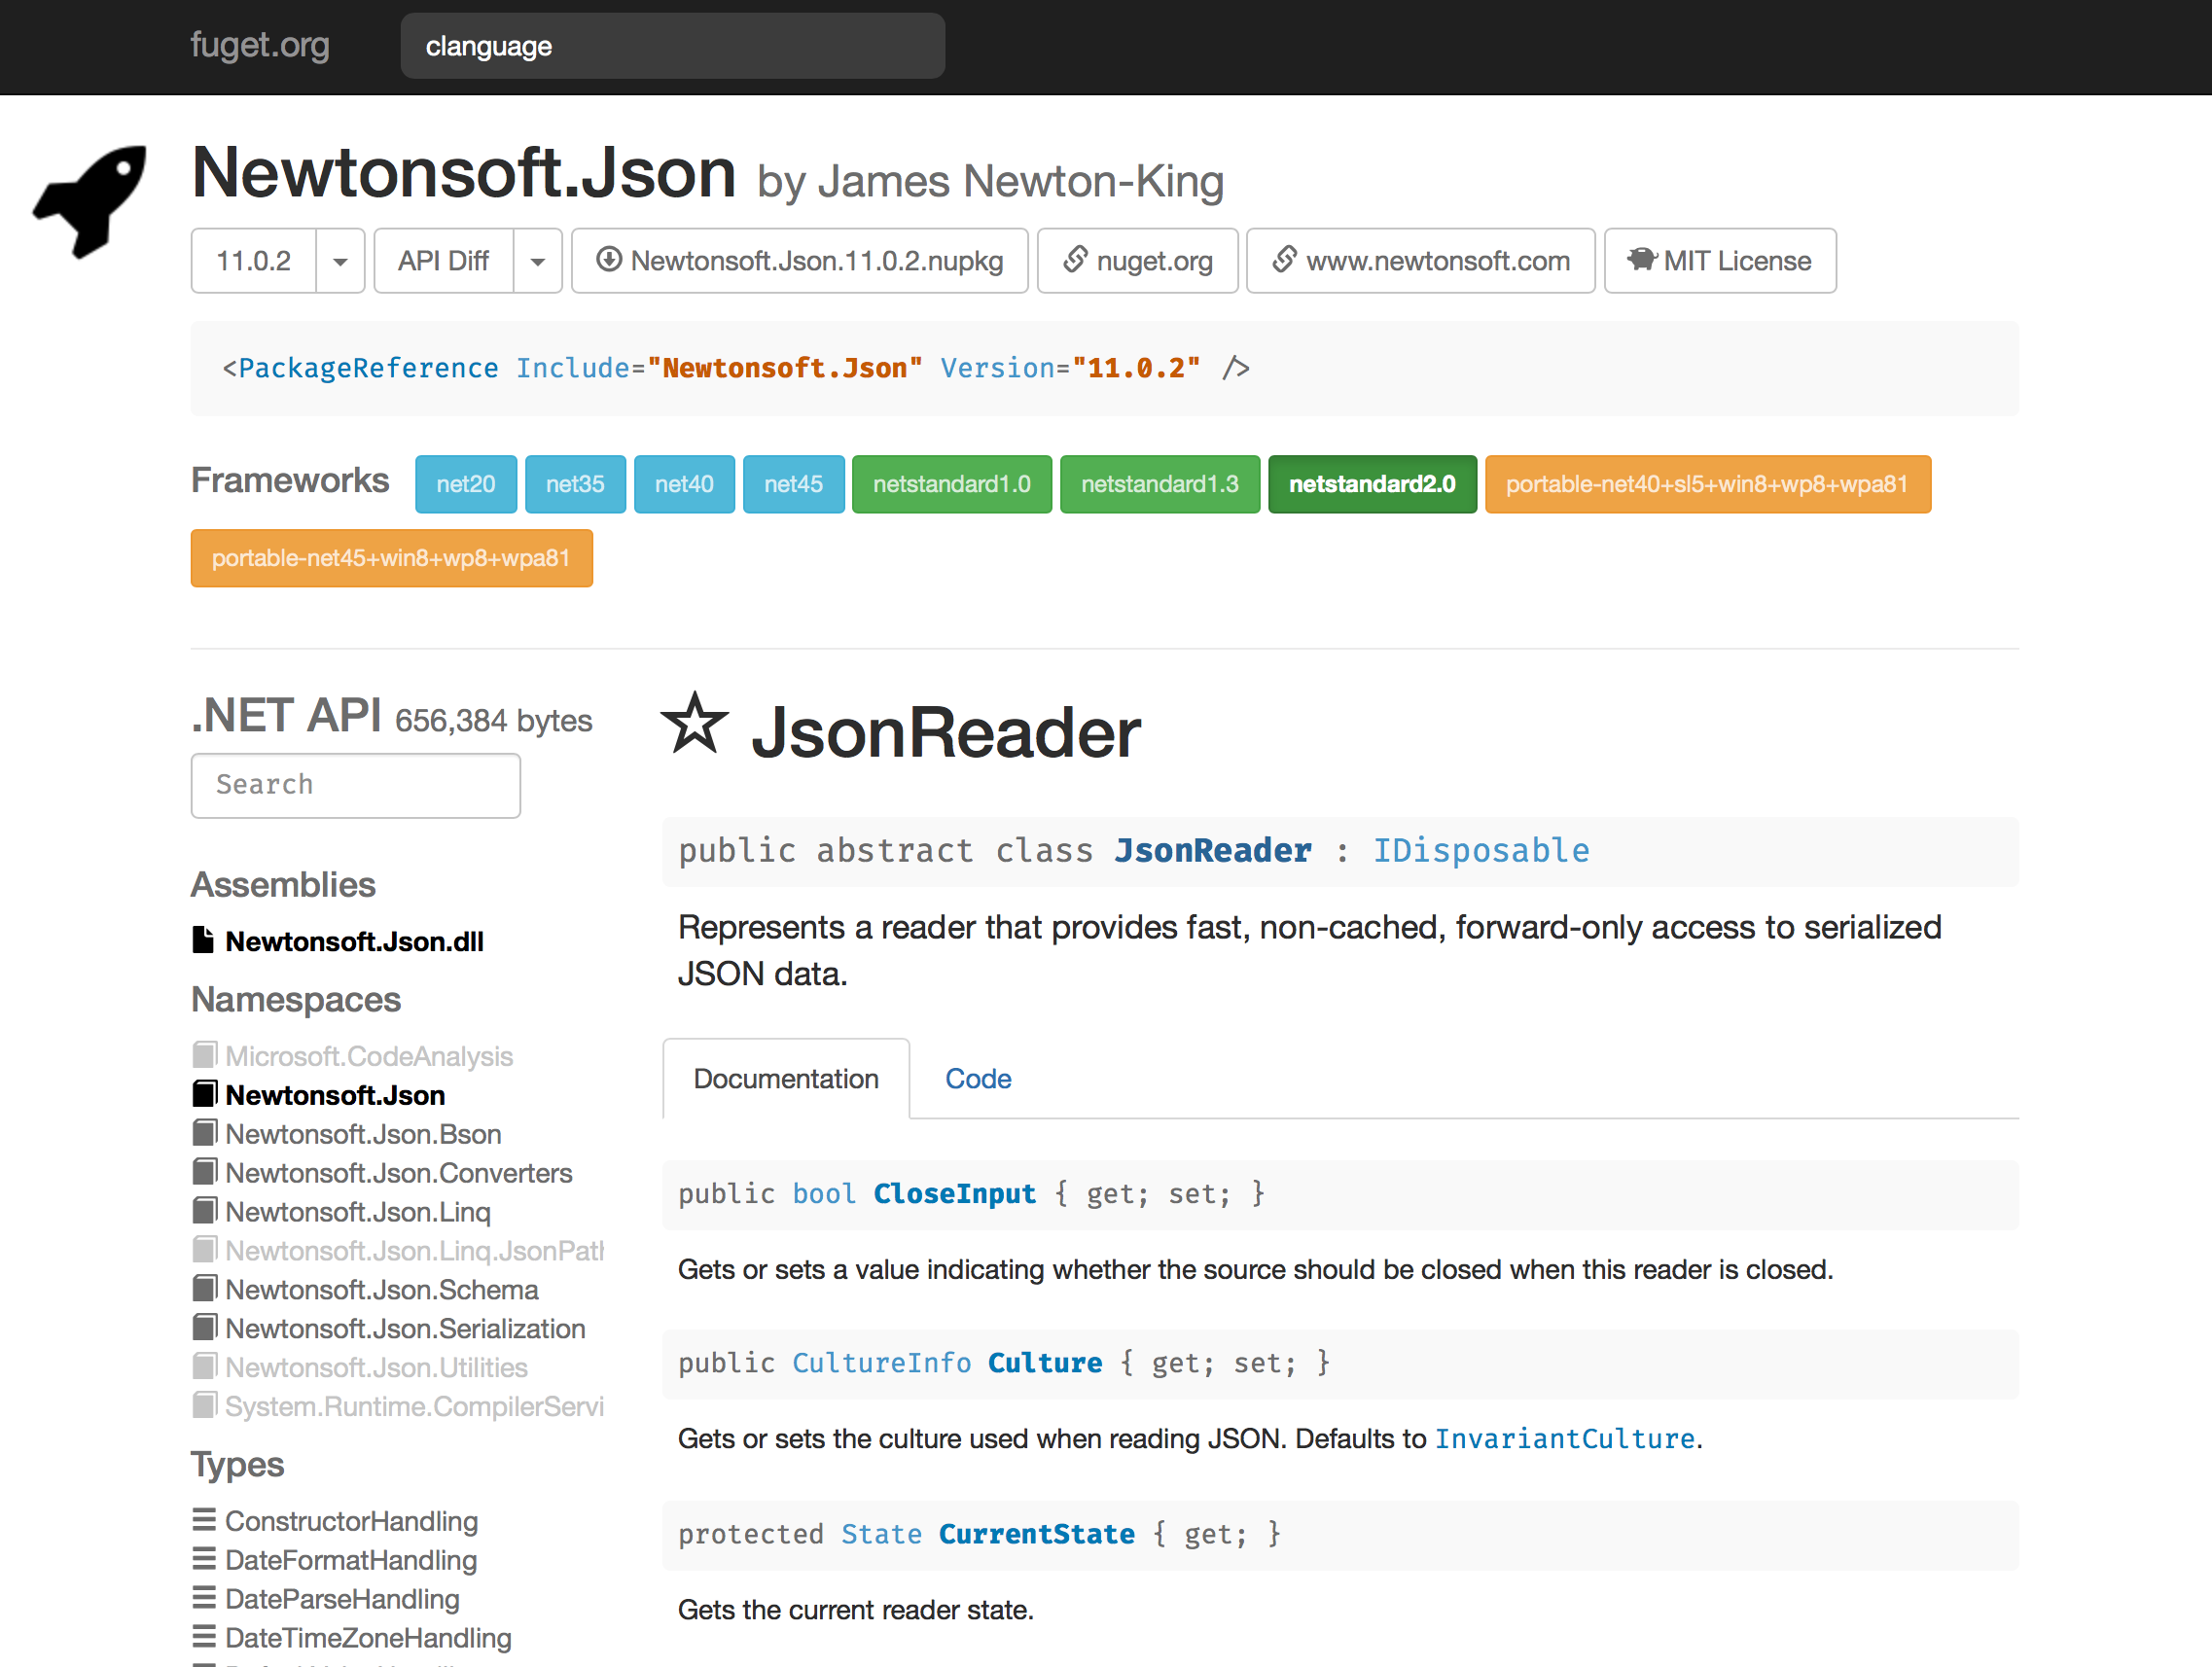Viewport: 2212px width, 1667px height.
Task: Click the DateParseHandling type list icon
Action: 204,1599
